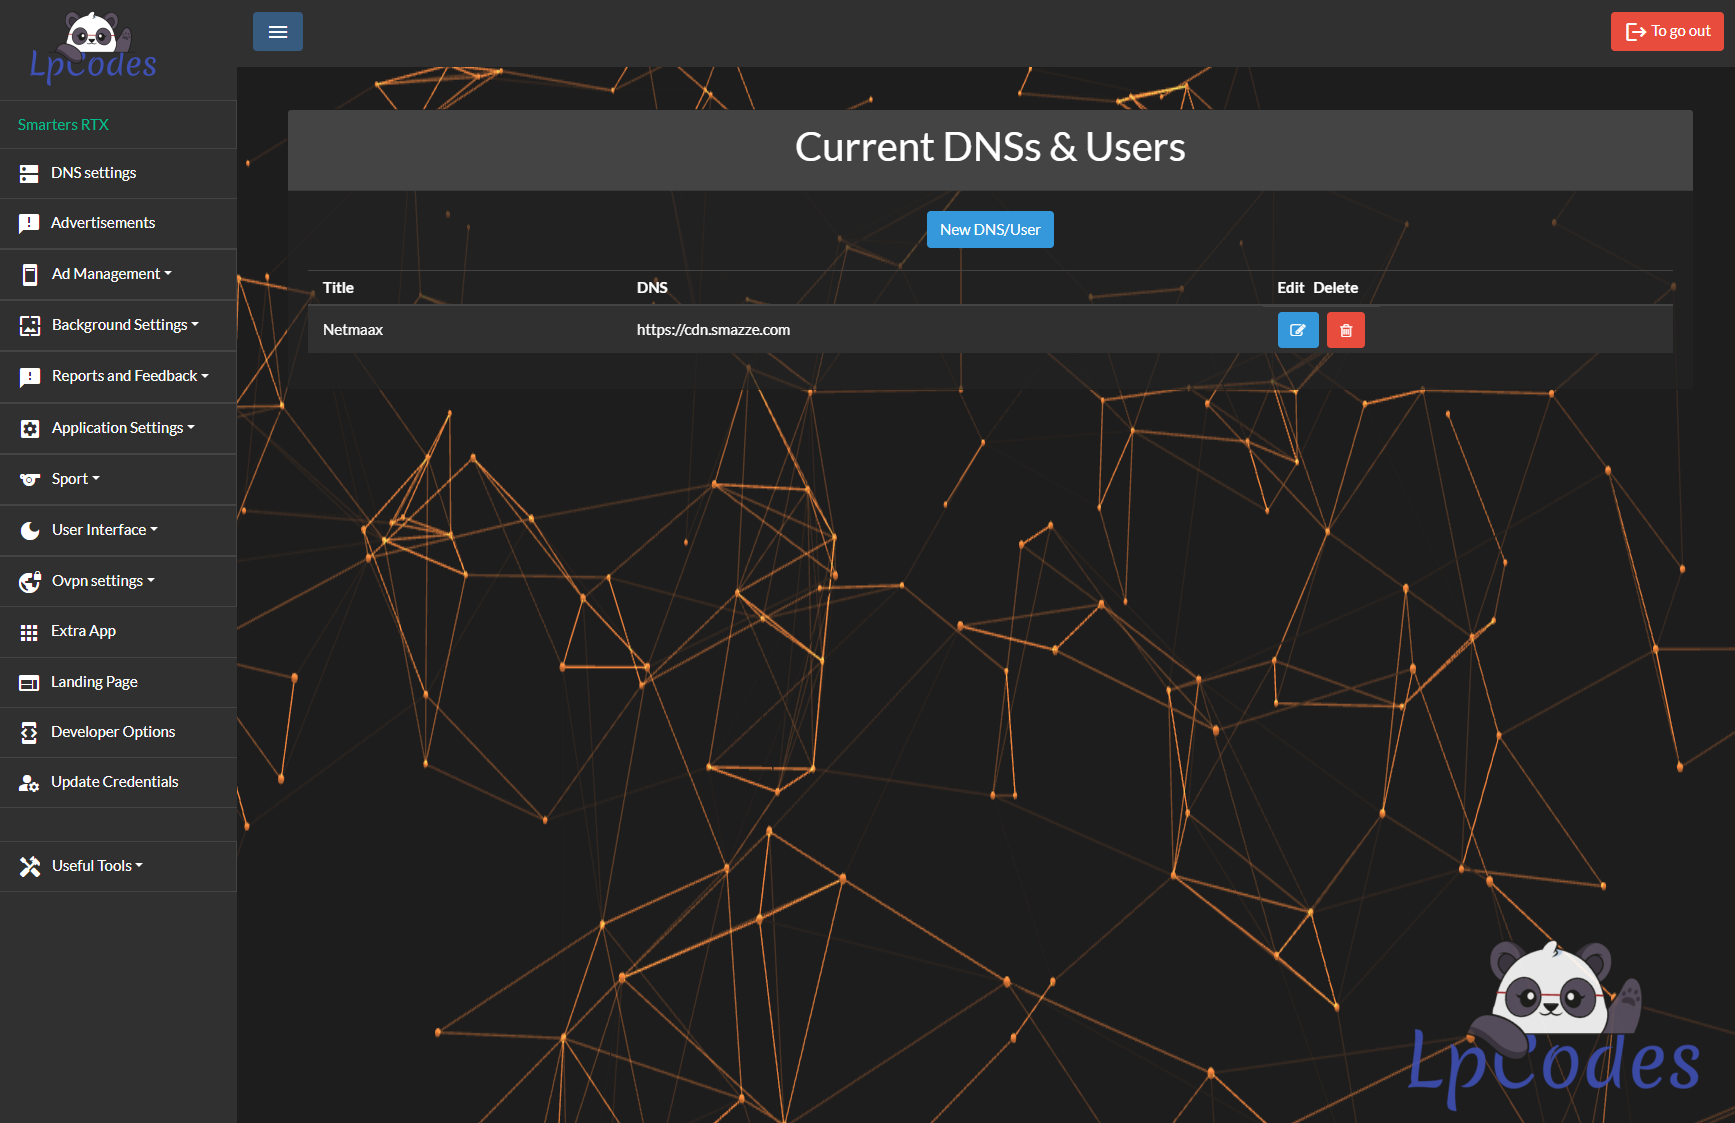
Task: Click the Title column header
Action: coord(338,288)
